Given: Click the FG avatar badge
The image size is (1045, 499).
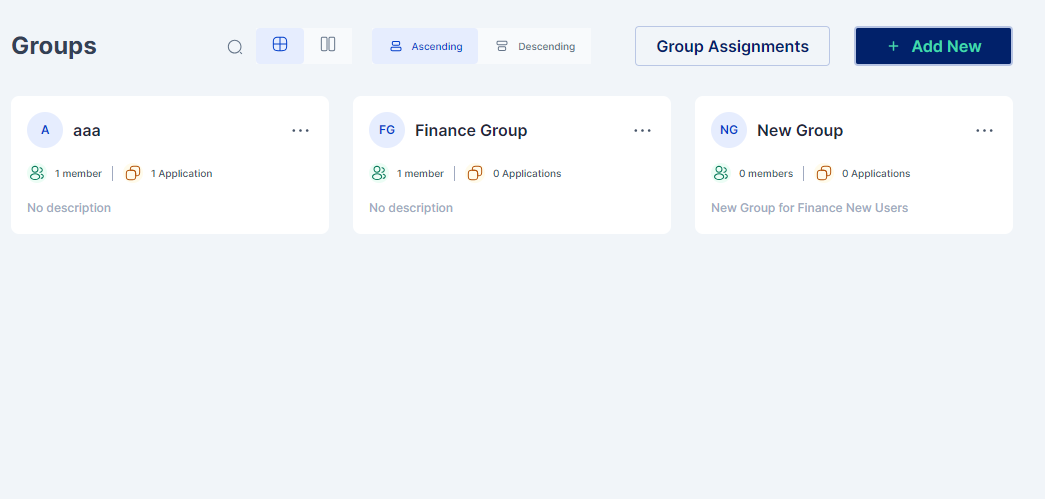Looking at the screenshot, I should (x=387, y=130).
